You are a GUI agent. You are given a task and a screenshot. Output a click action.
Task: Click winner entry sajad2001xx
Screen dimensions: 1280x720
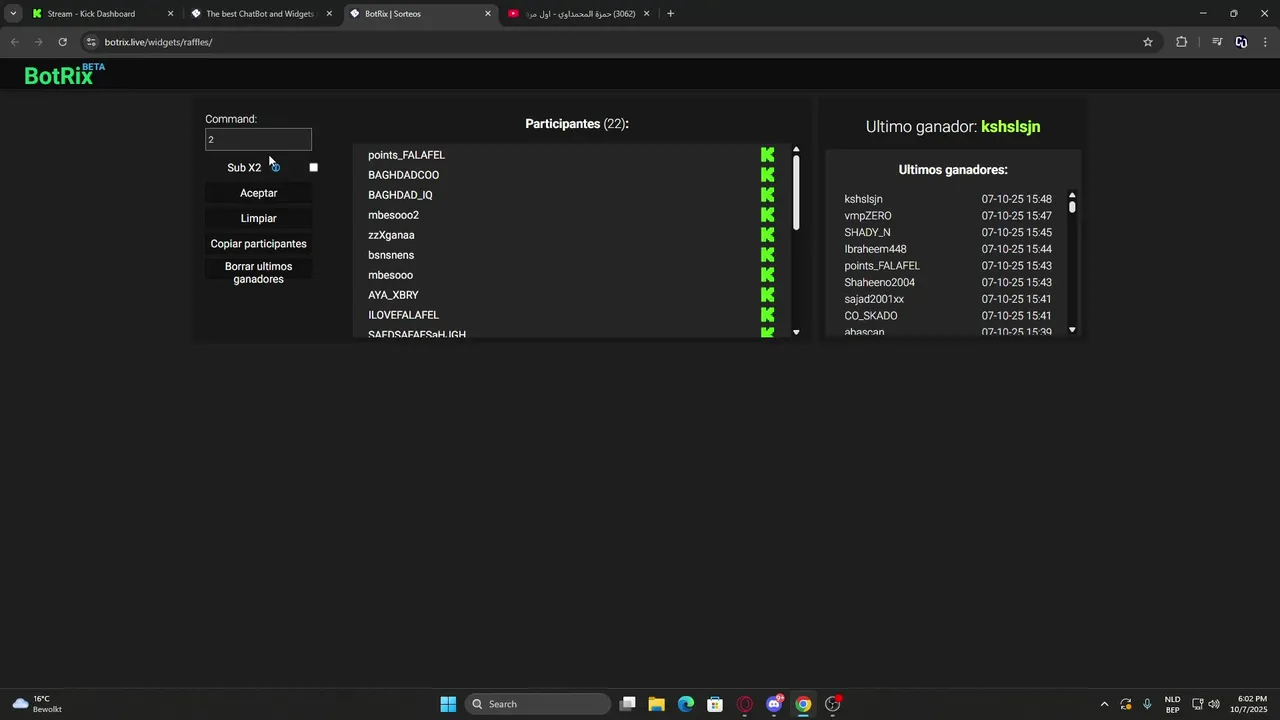pos(874,299)
